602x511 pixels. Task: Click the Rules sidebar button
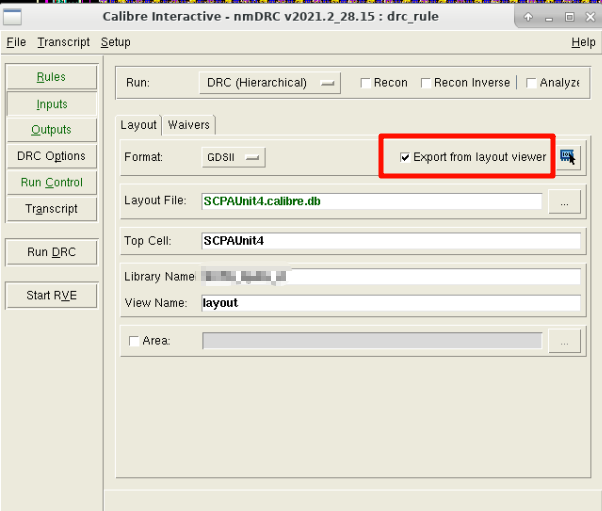tap(51, 77)
